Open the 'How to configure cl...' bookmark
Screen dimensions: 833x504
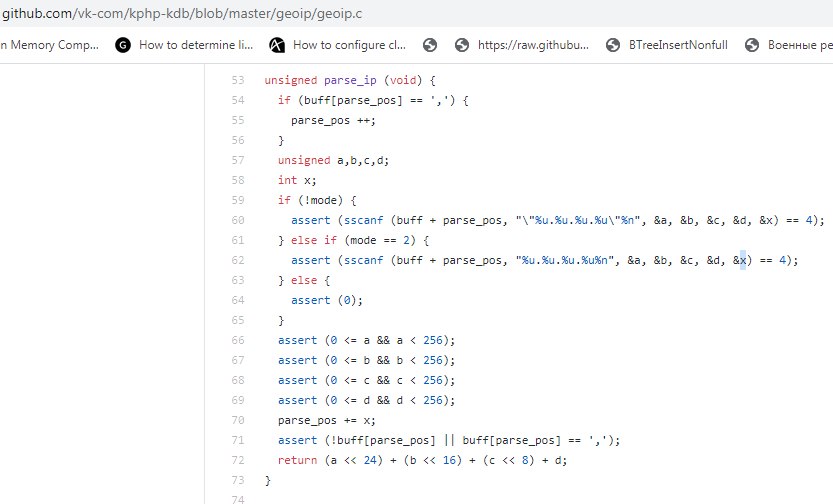tap(349, 45)
